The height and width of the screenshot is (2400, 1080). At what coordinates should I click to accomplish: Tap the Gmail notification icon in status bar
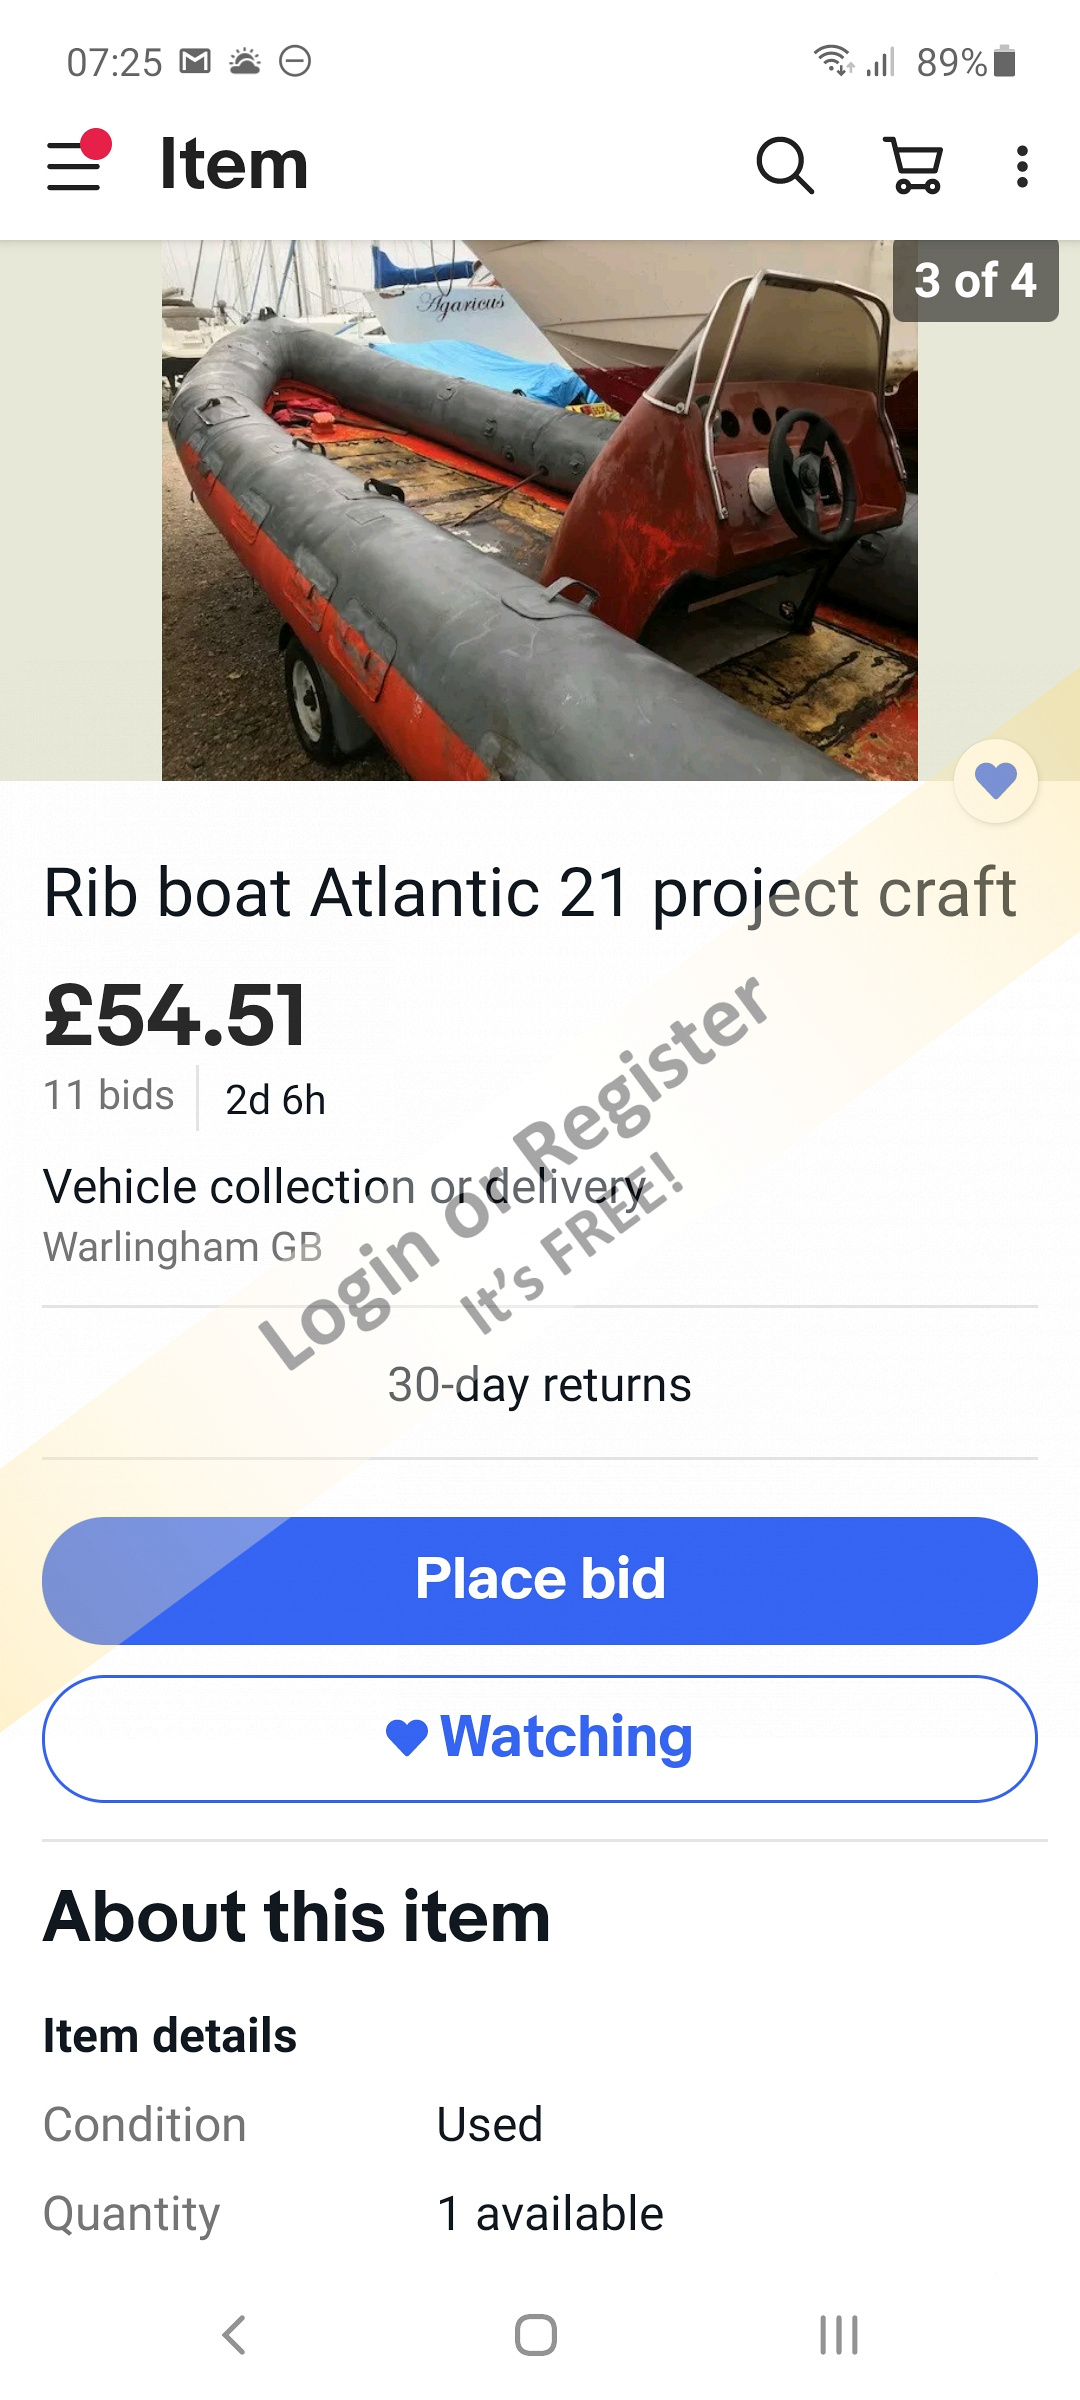[x=195, y=62]
